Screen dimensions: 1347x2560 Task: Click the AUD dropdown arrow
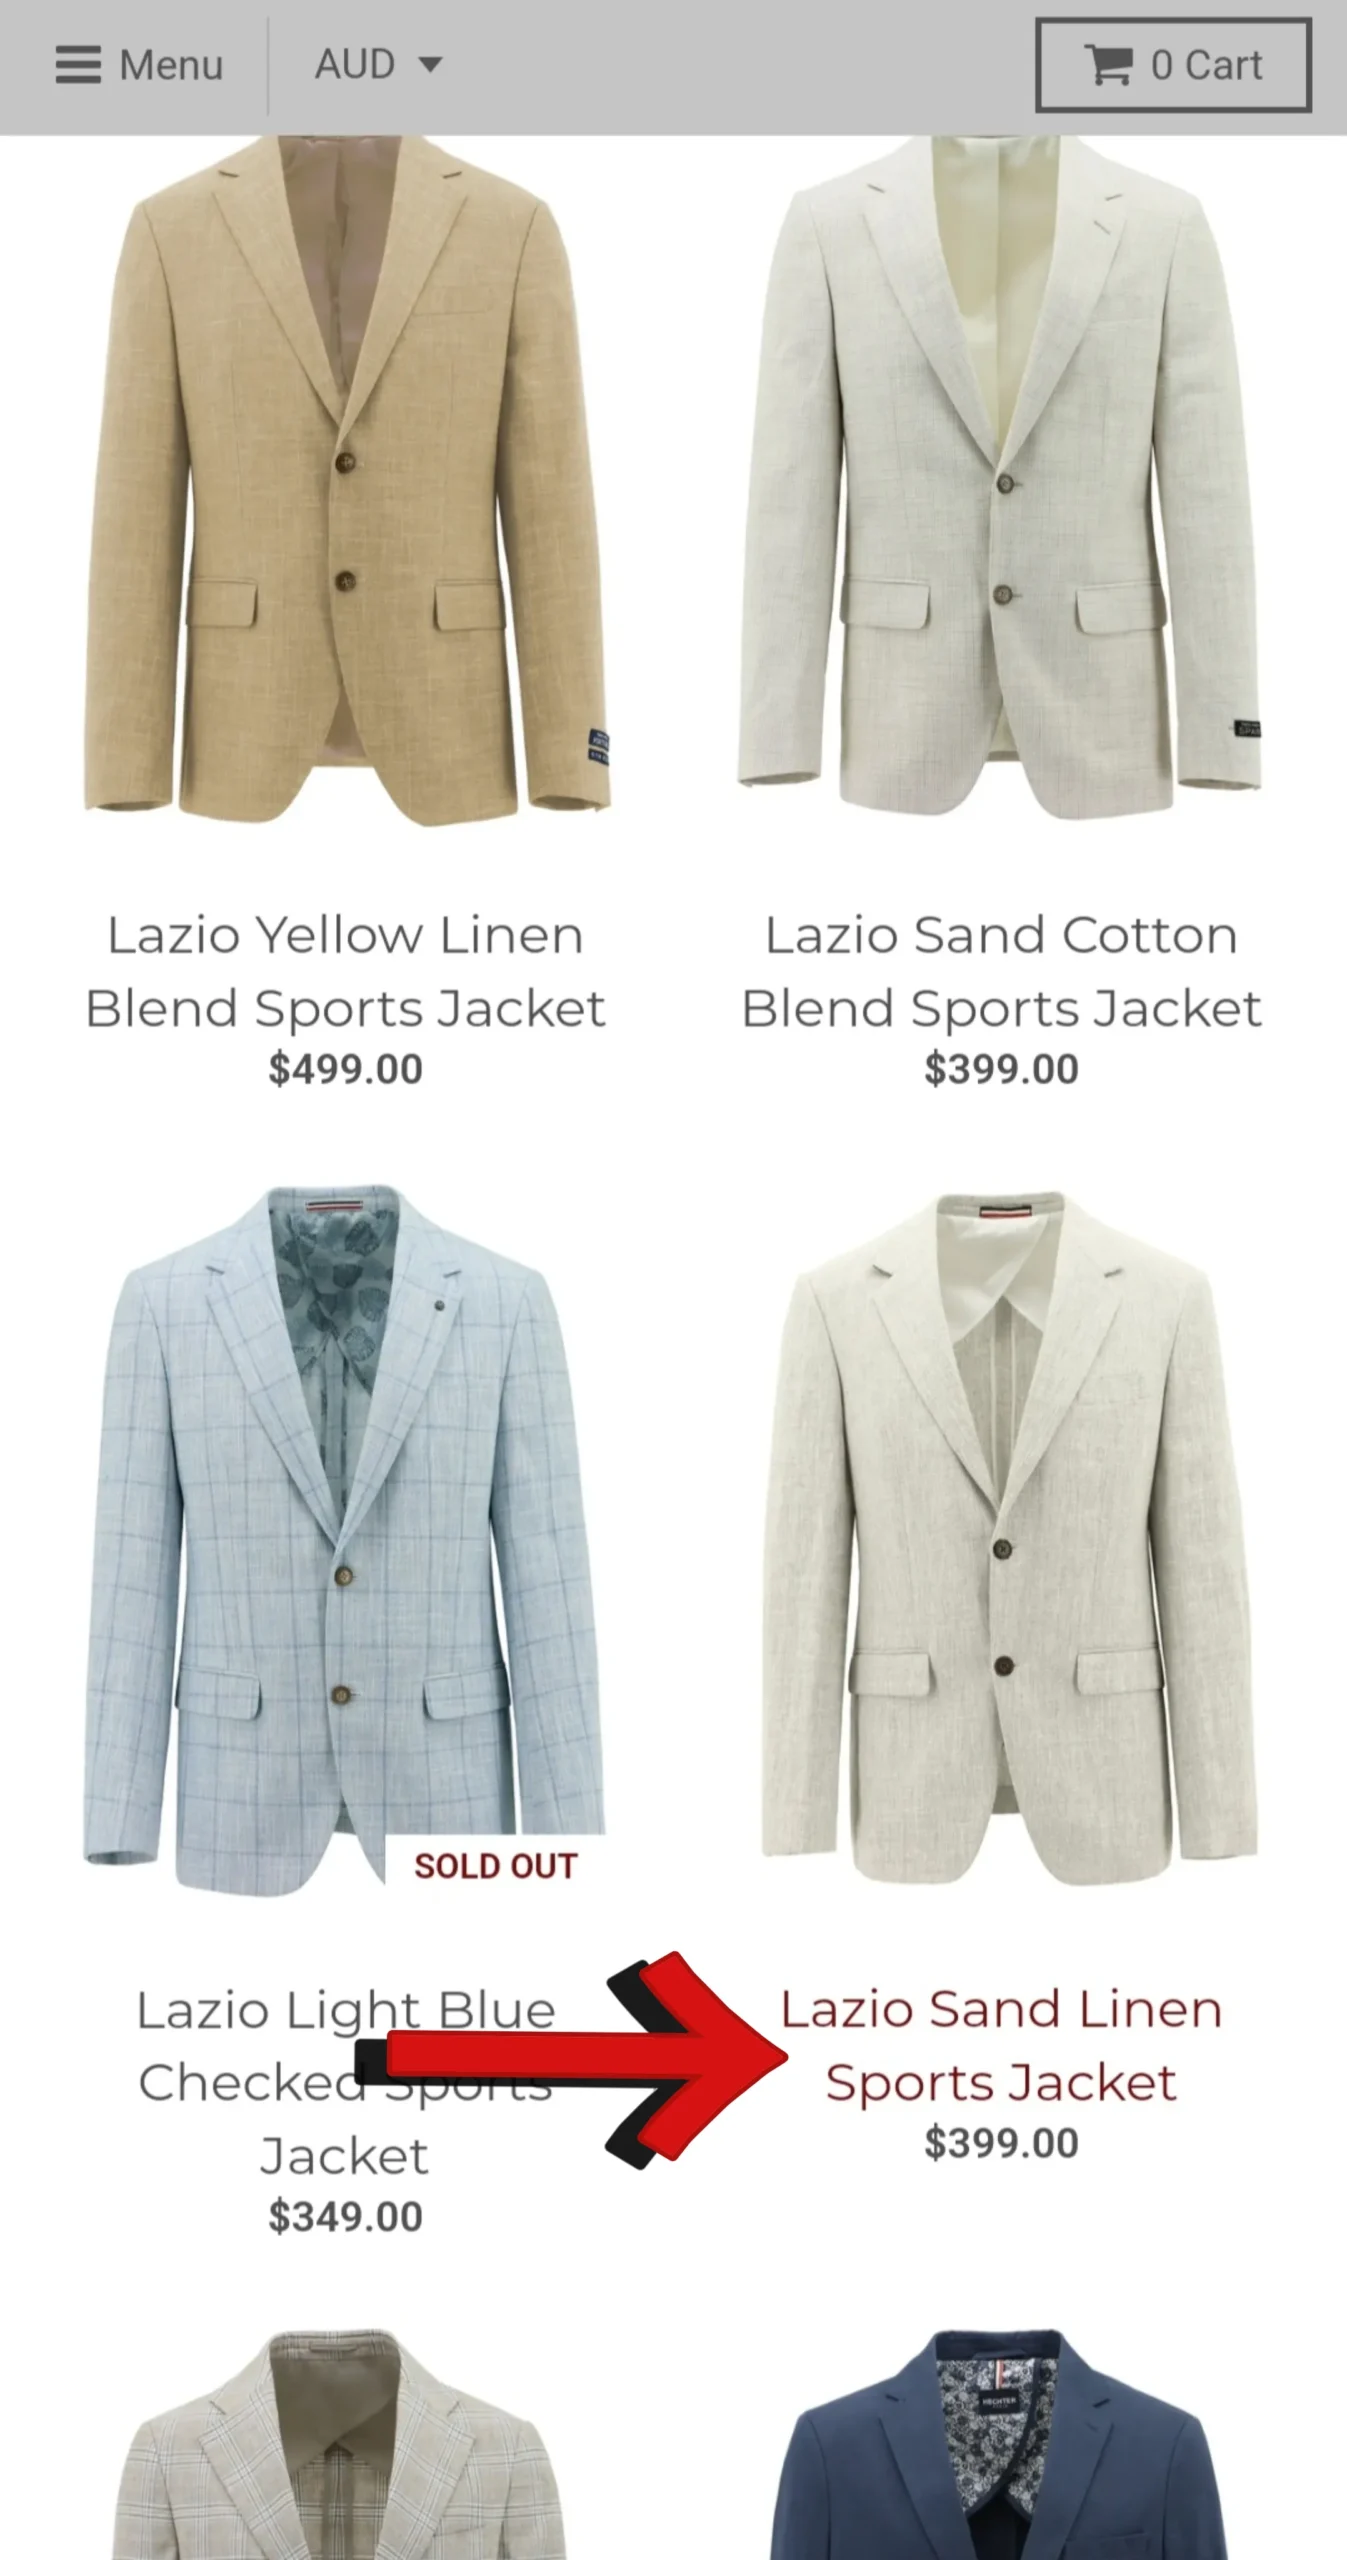click(x=430, y=66)
